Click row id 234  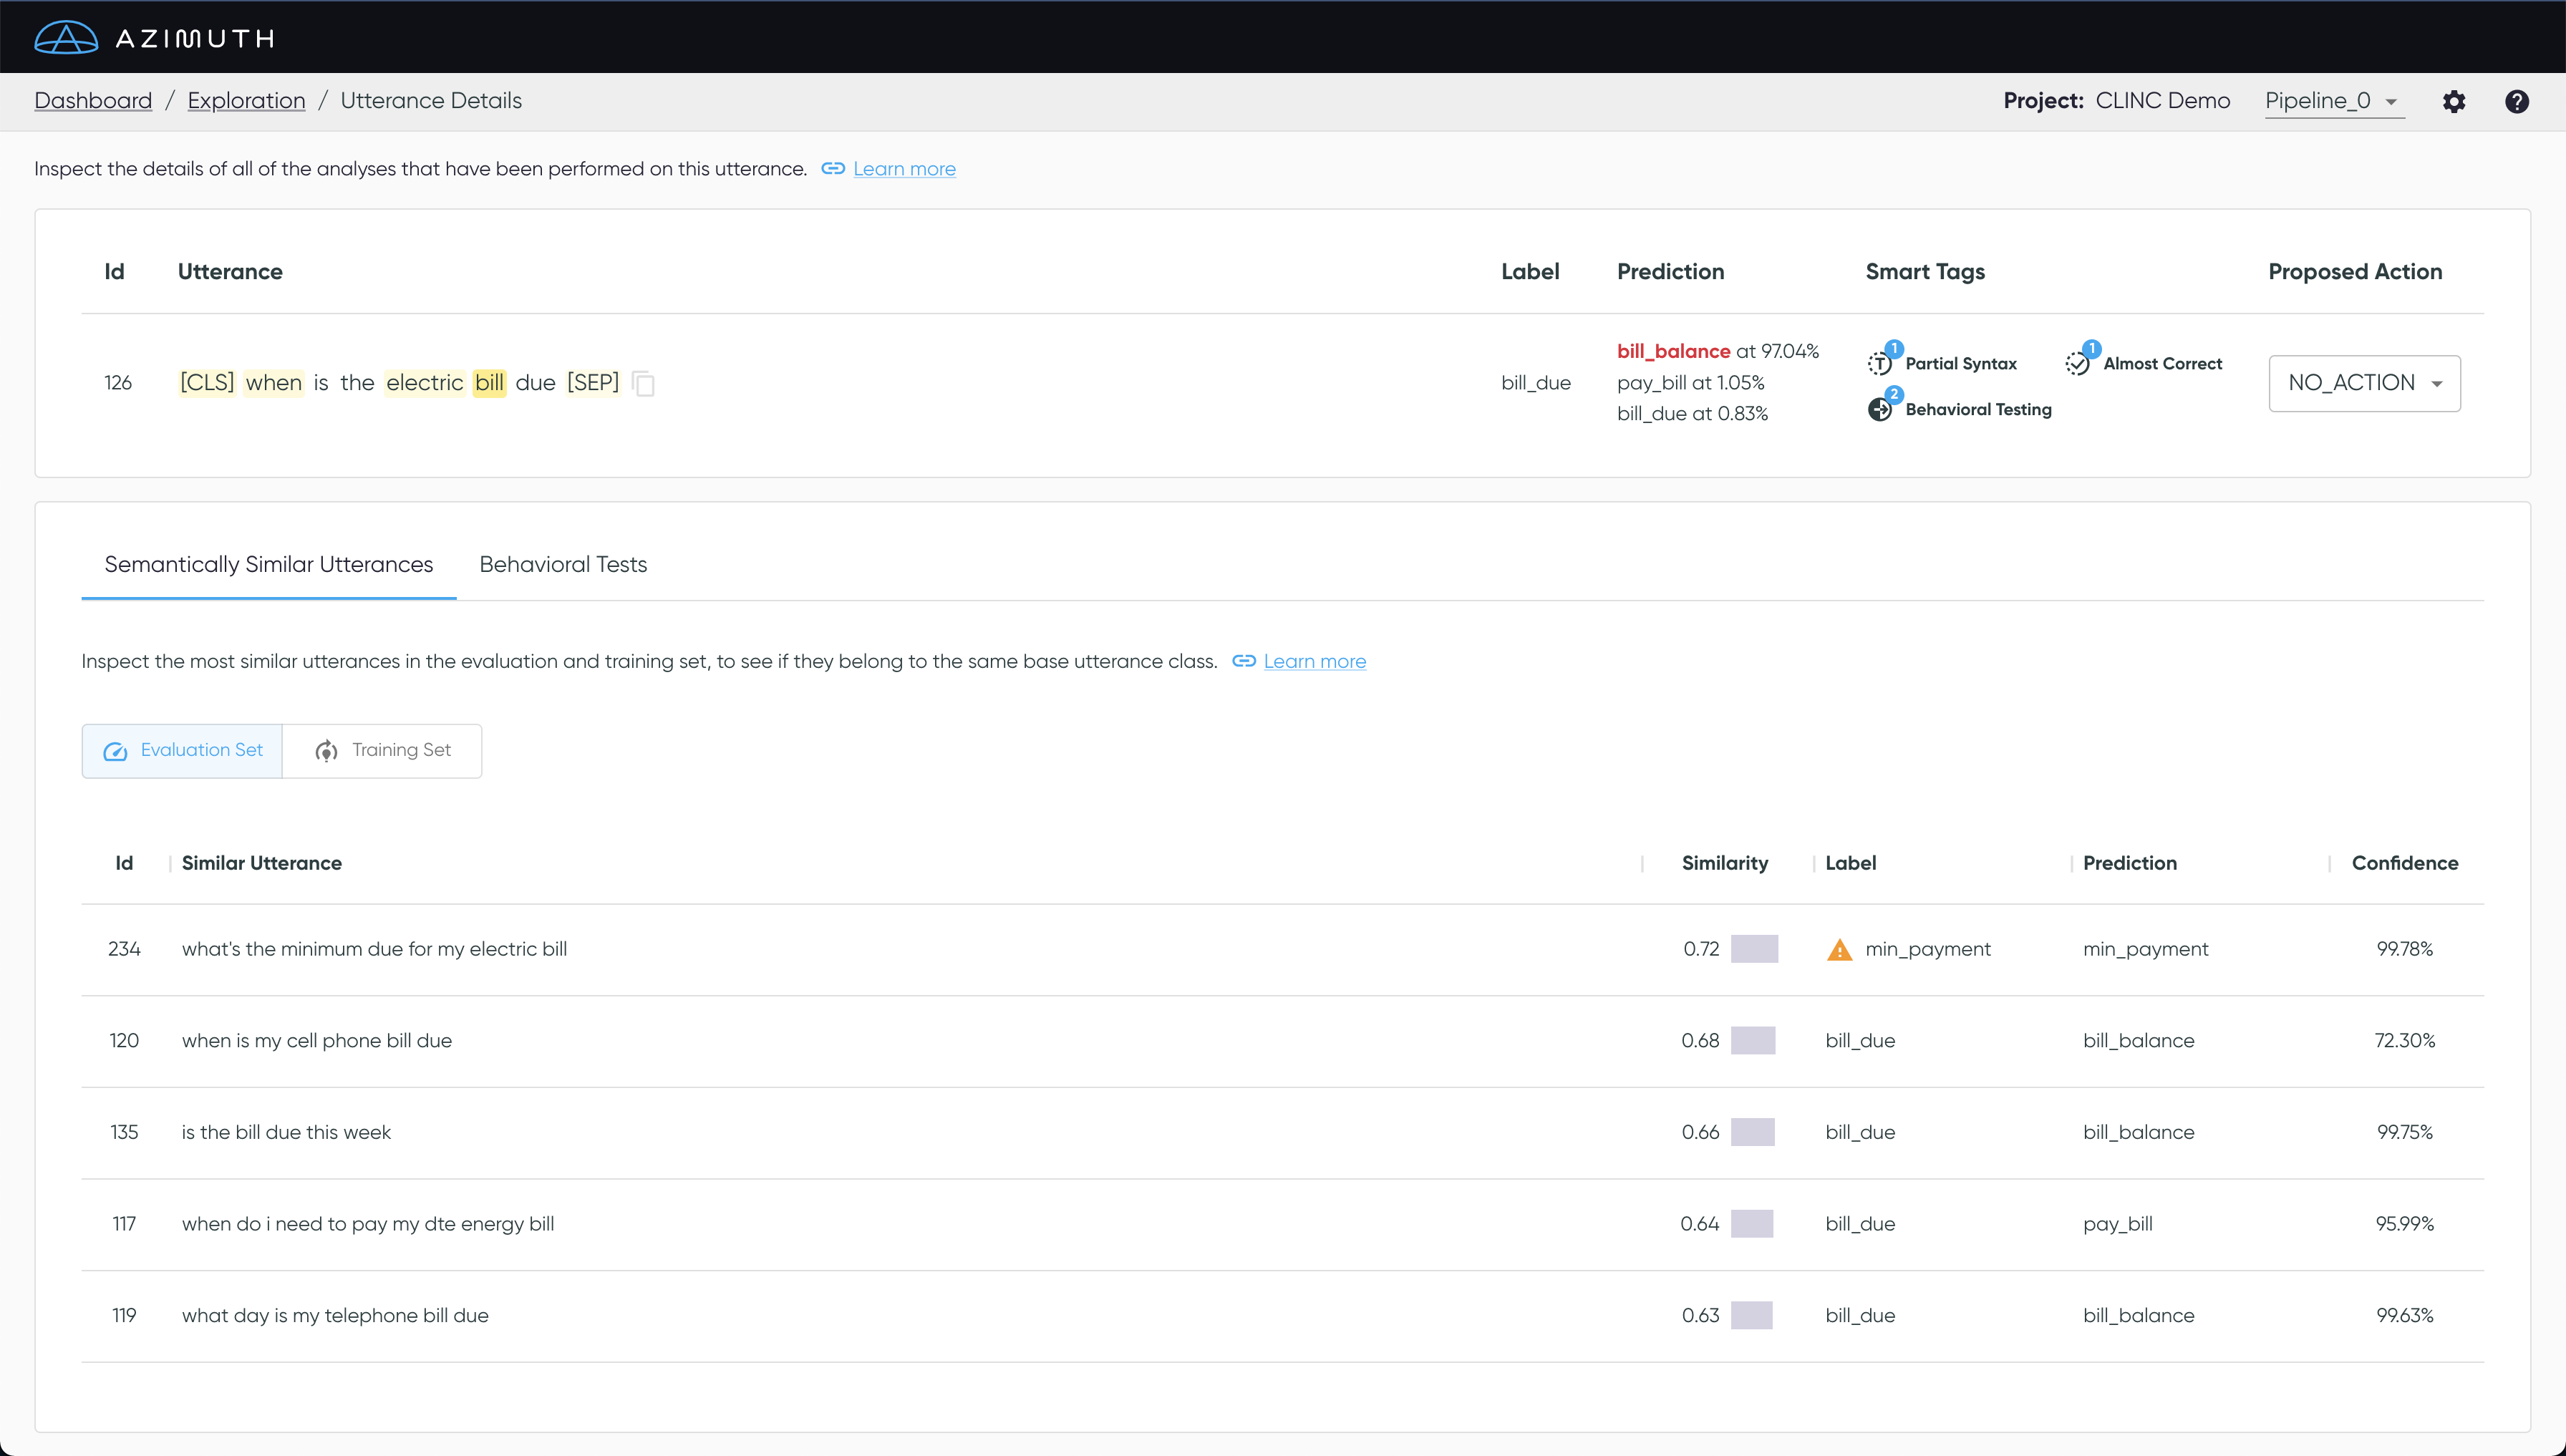124,949
